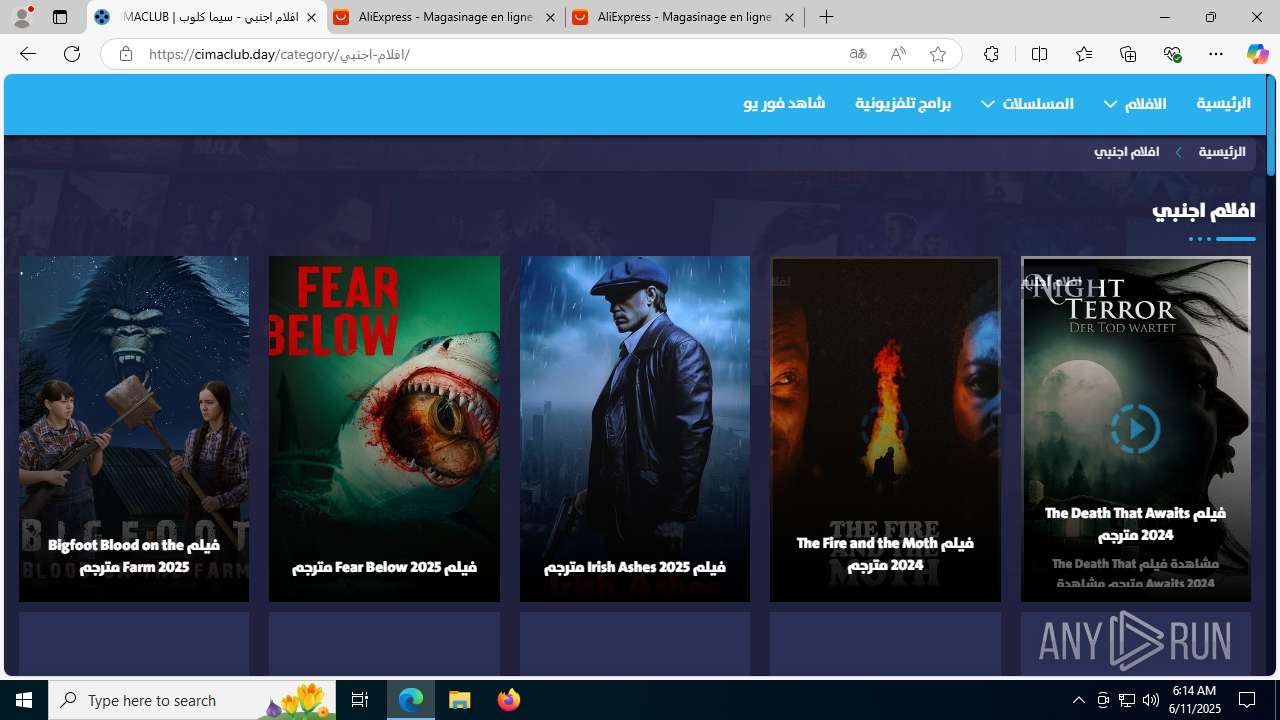This screenshot has height=720, width=1280.
Task: Open شاهد فور يو navigation item
Action: (784, 103)
